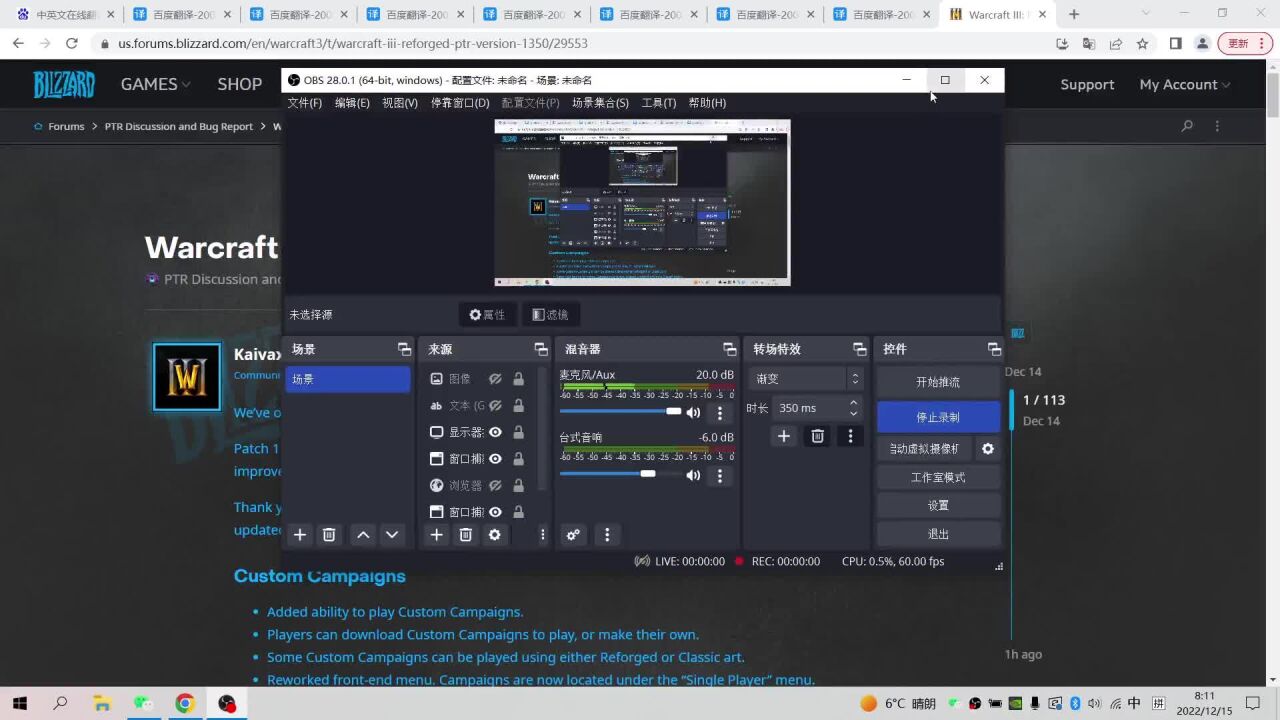The height and width of the screenshot is (720, 1280).
Task: Open OBS 设置 settings button
Action: coord(938,505)
